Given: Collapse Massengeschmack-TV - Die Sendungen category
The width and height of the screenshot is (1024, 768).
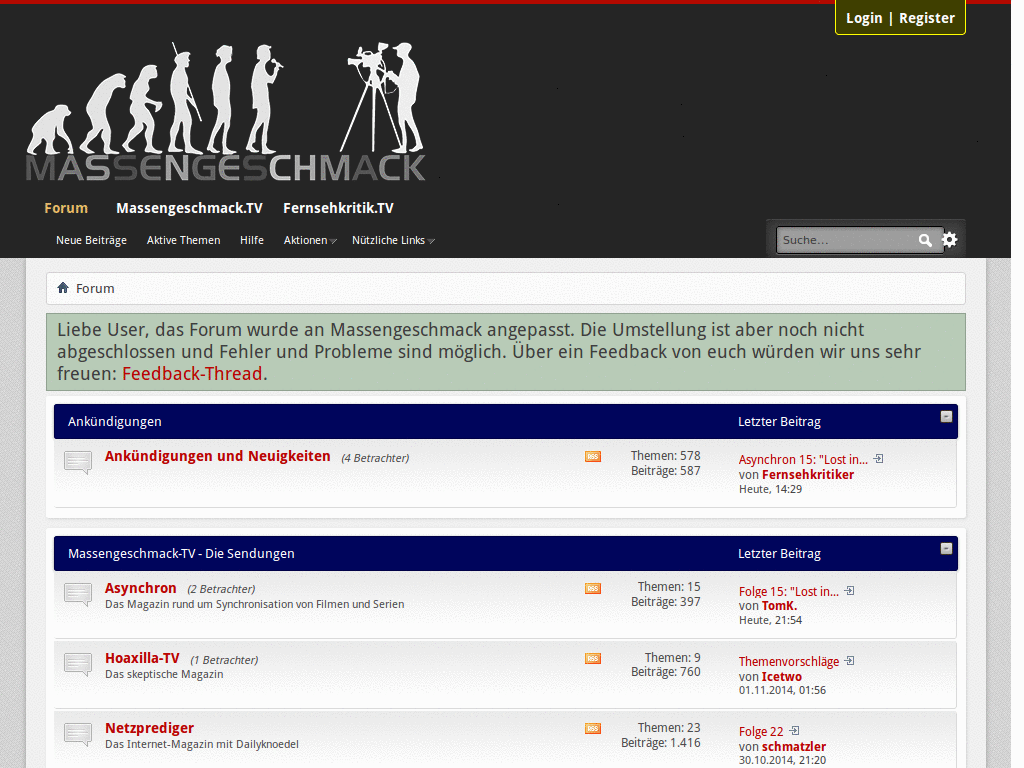Looking at the screenshot, I should click(x=946, y=549).
